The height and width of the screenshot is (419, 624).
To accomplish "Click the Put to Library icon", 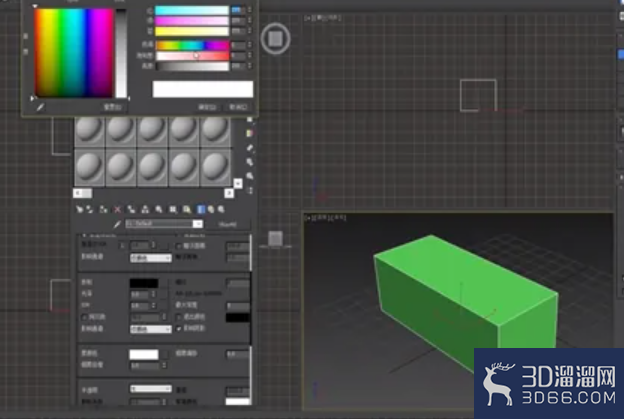I will coord(159,209).
